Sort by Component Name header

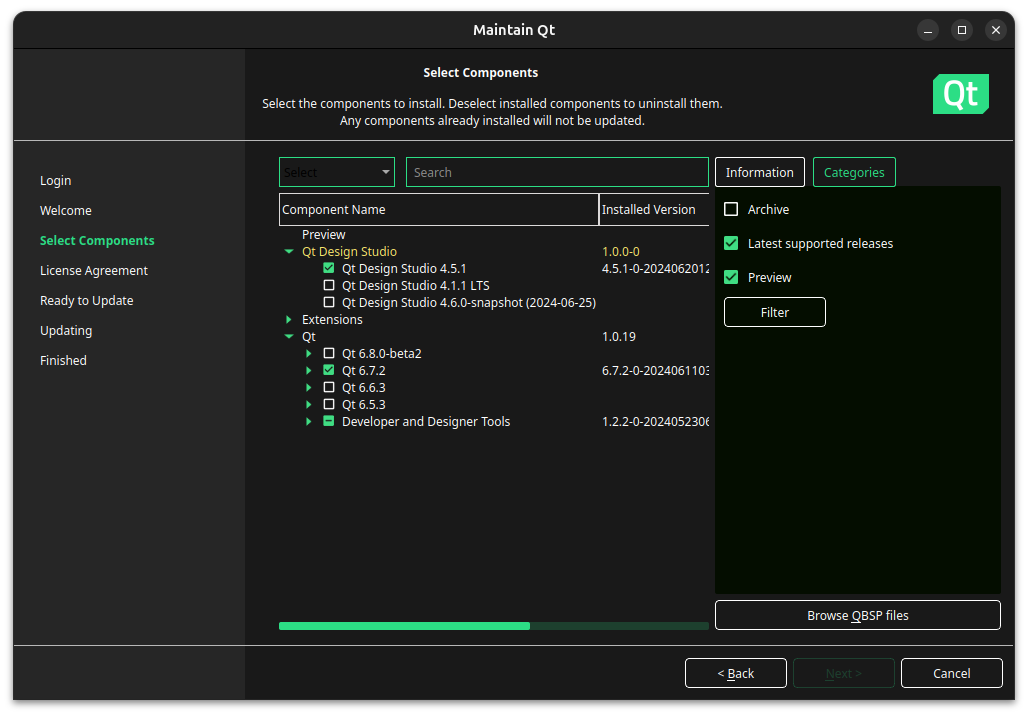tap(439, 209)
